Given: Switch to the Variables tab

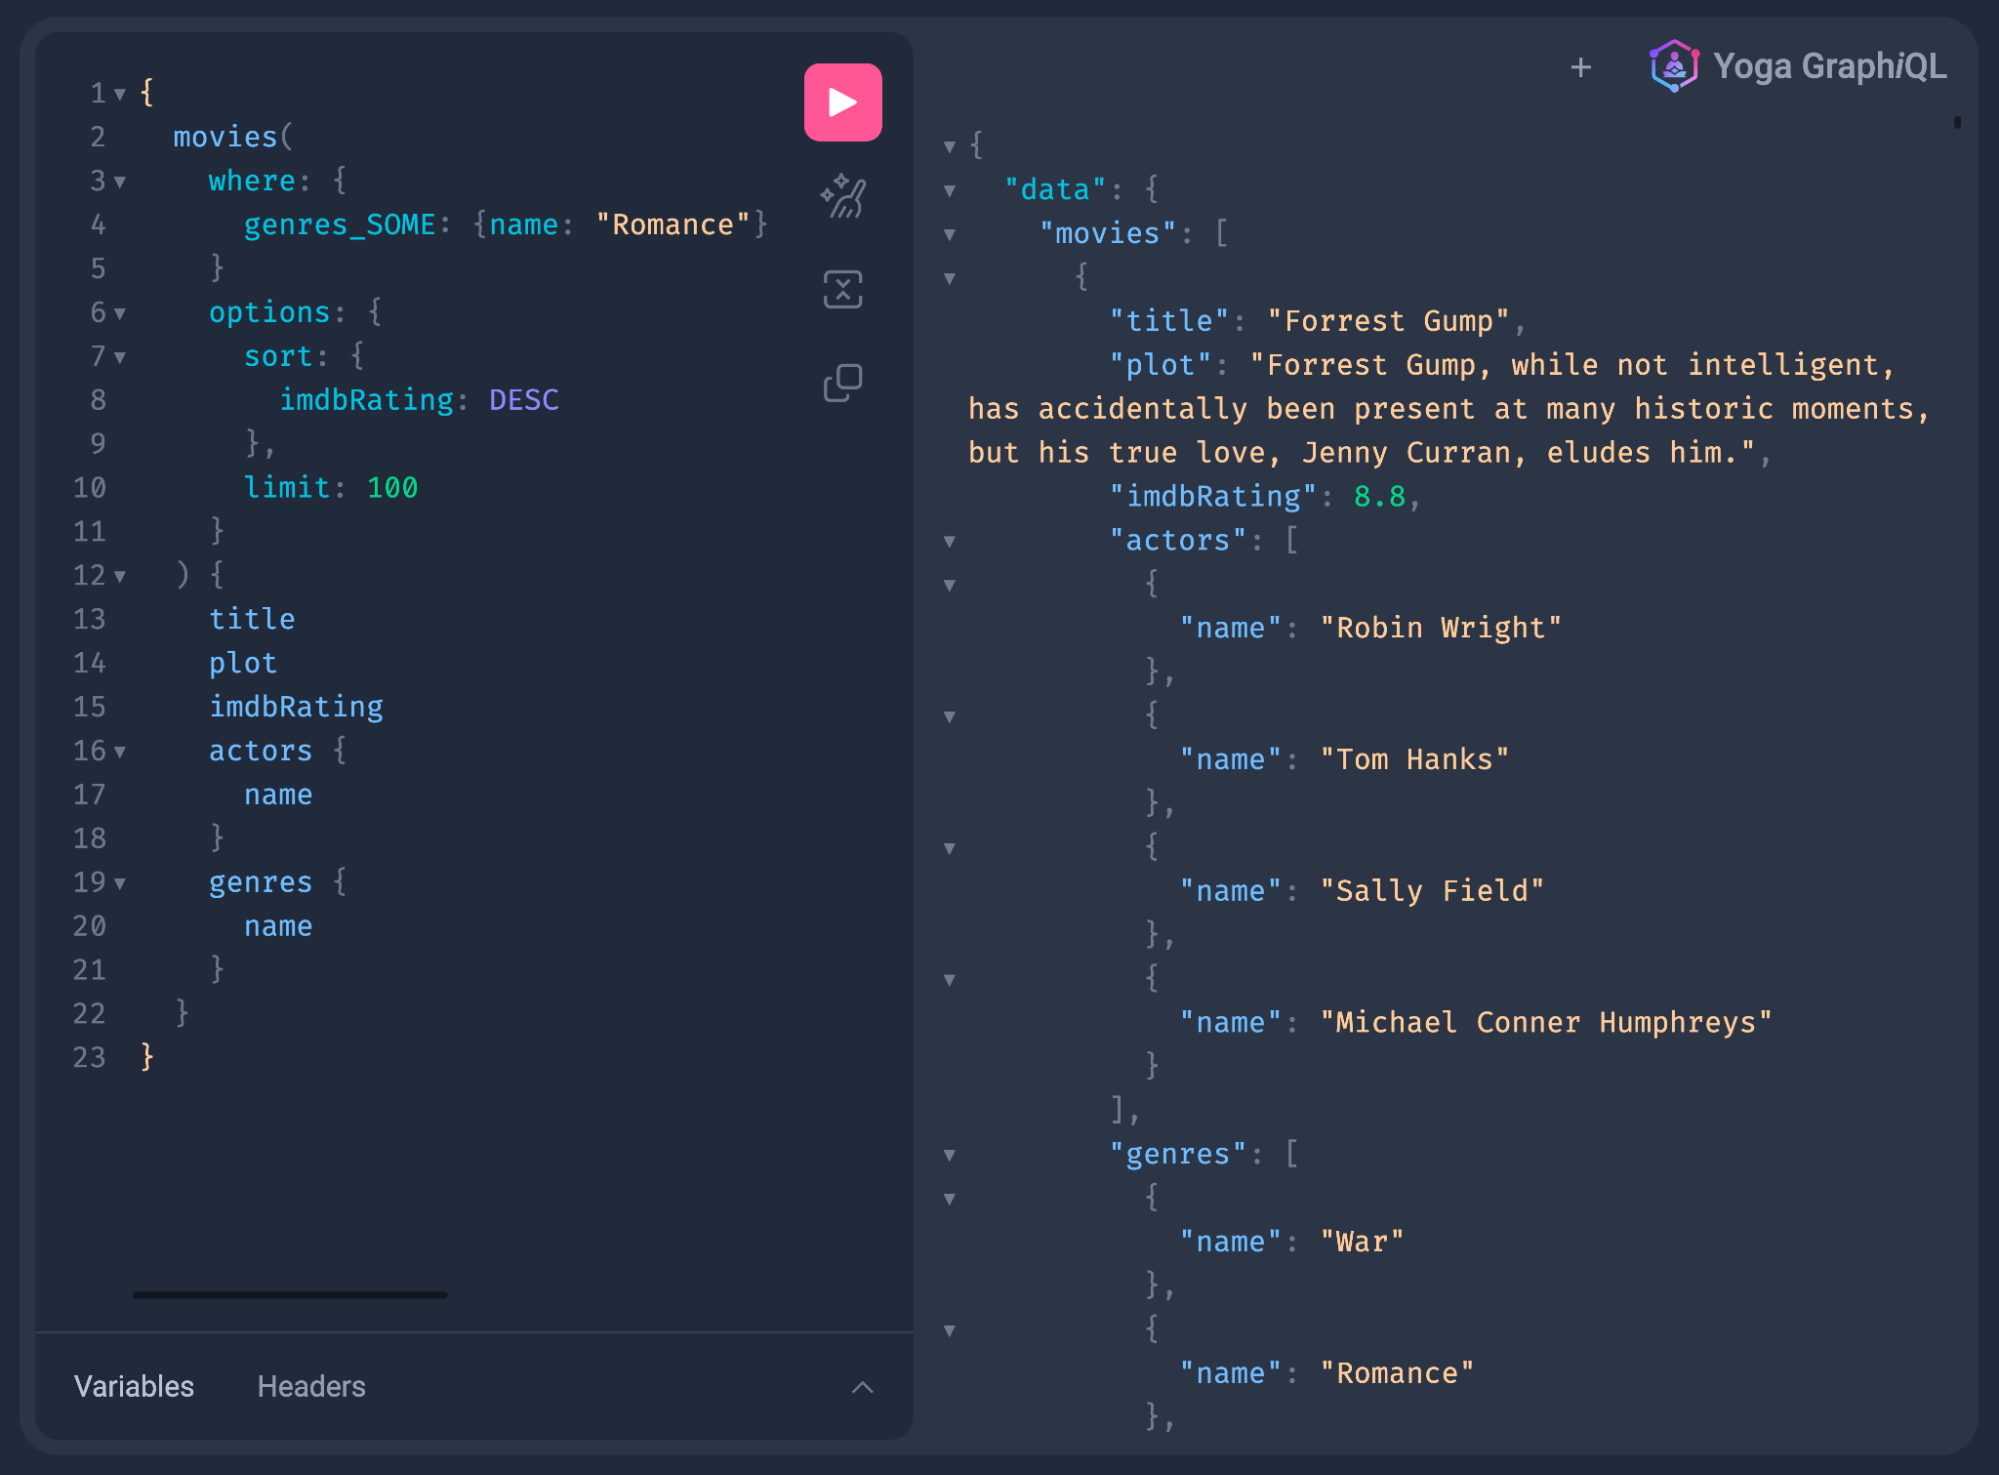Looking at the screenshot, I should tap(133, 1387).
